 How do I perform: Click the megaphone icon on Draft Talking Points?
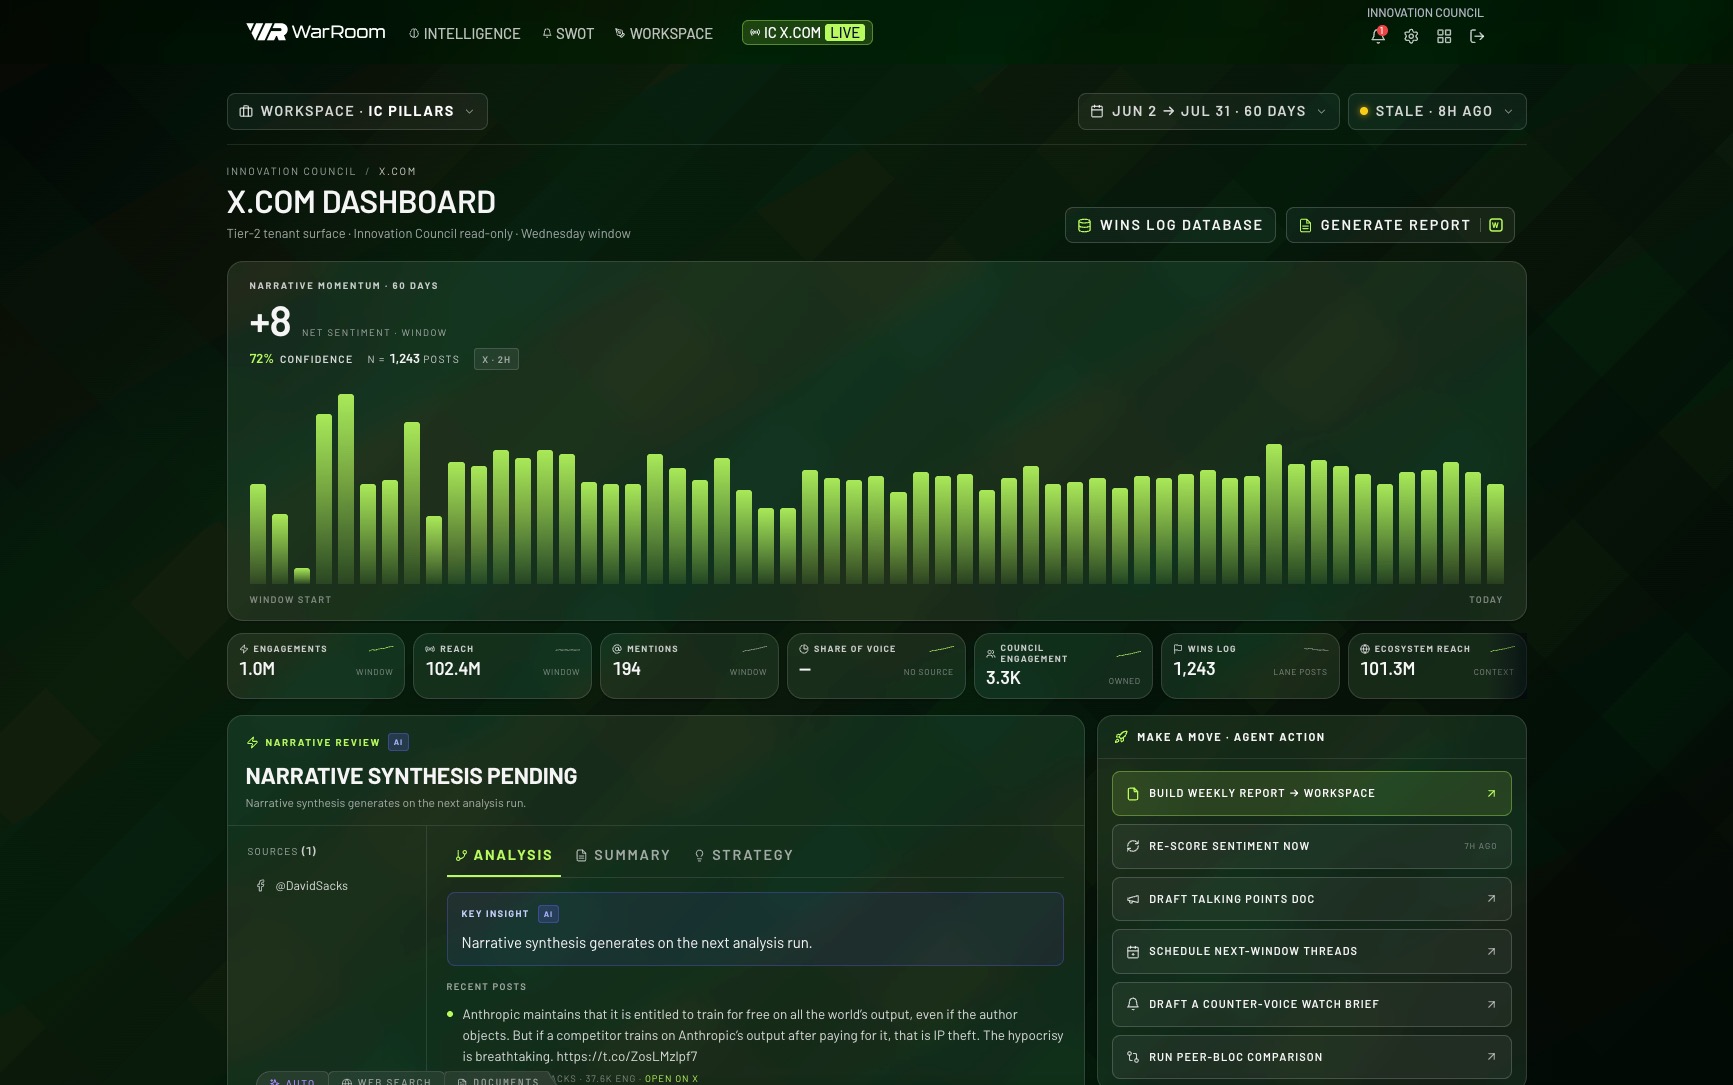point(1133,899)
